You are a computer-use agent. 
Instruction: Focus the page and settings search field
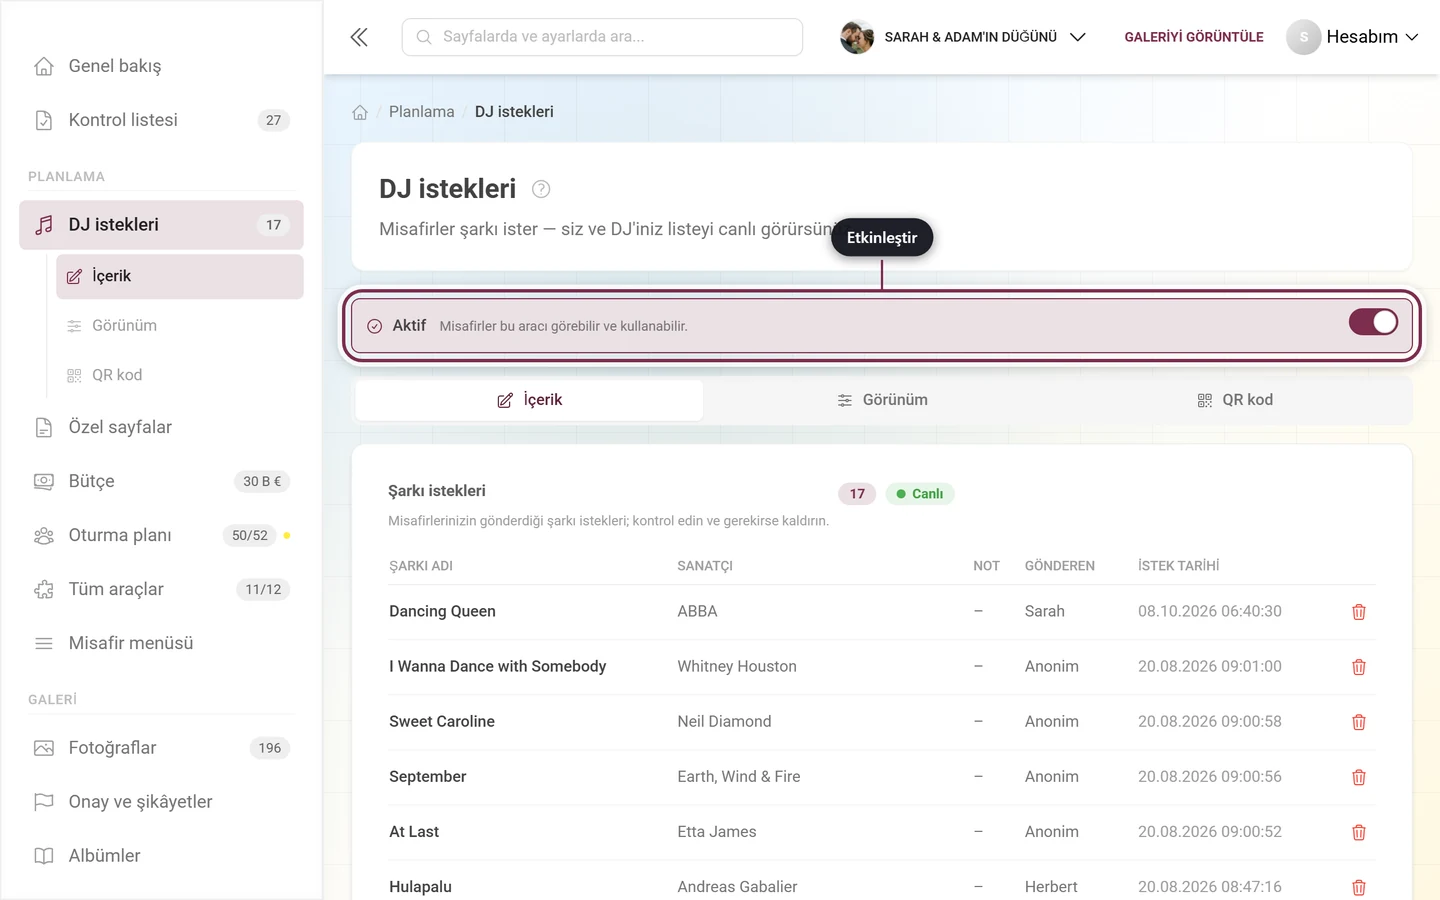[x=602, y=37]
